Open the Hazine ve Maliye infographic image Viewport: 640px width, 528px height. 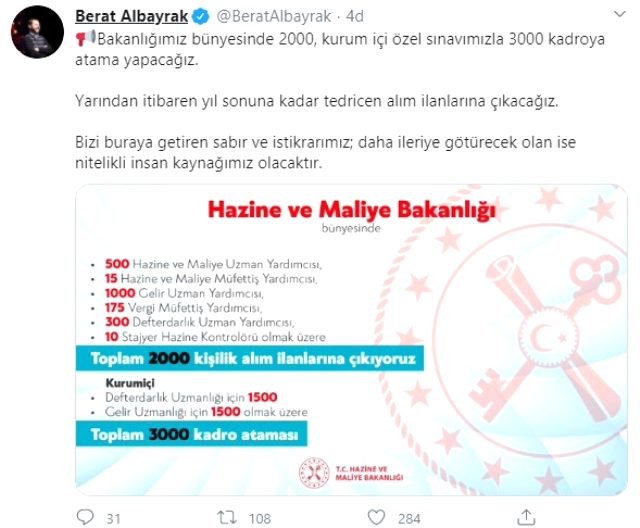351,340
